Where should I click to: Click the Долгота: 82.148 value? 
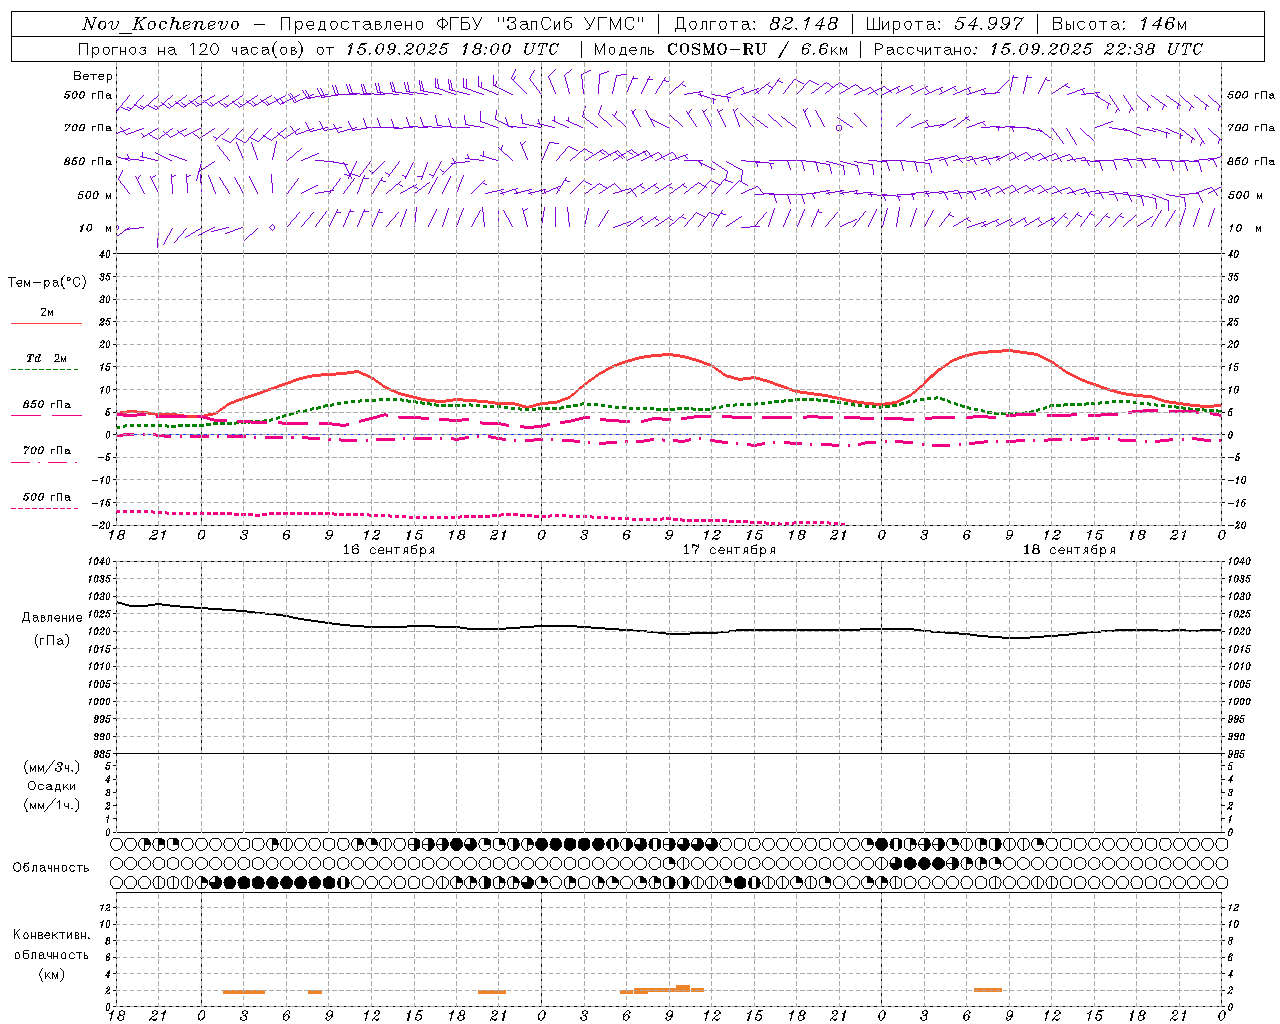pyautogui.click(x=756, y=24)
